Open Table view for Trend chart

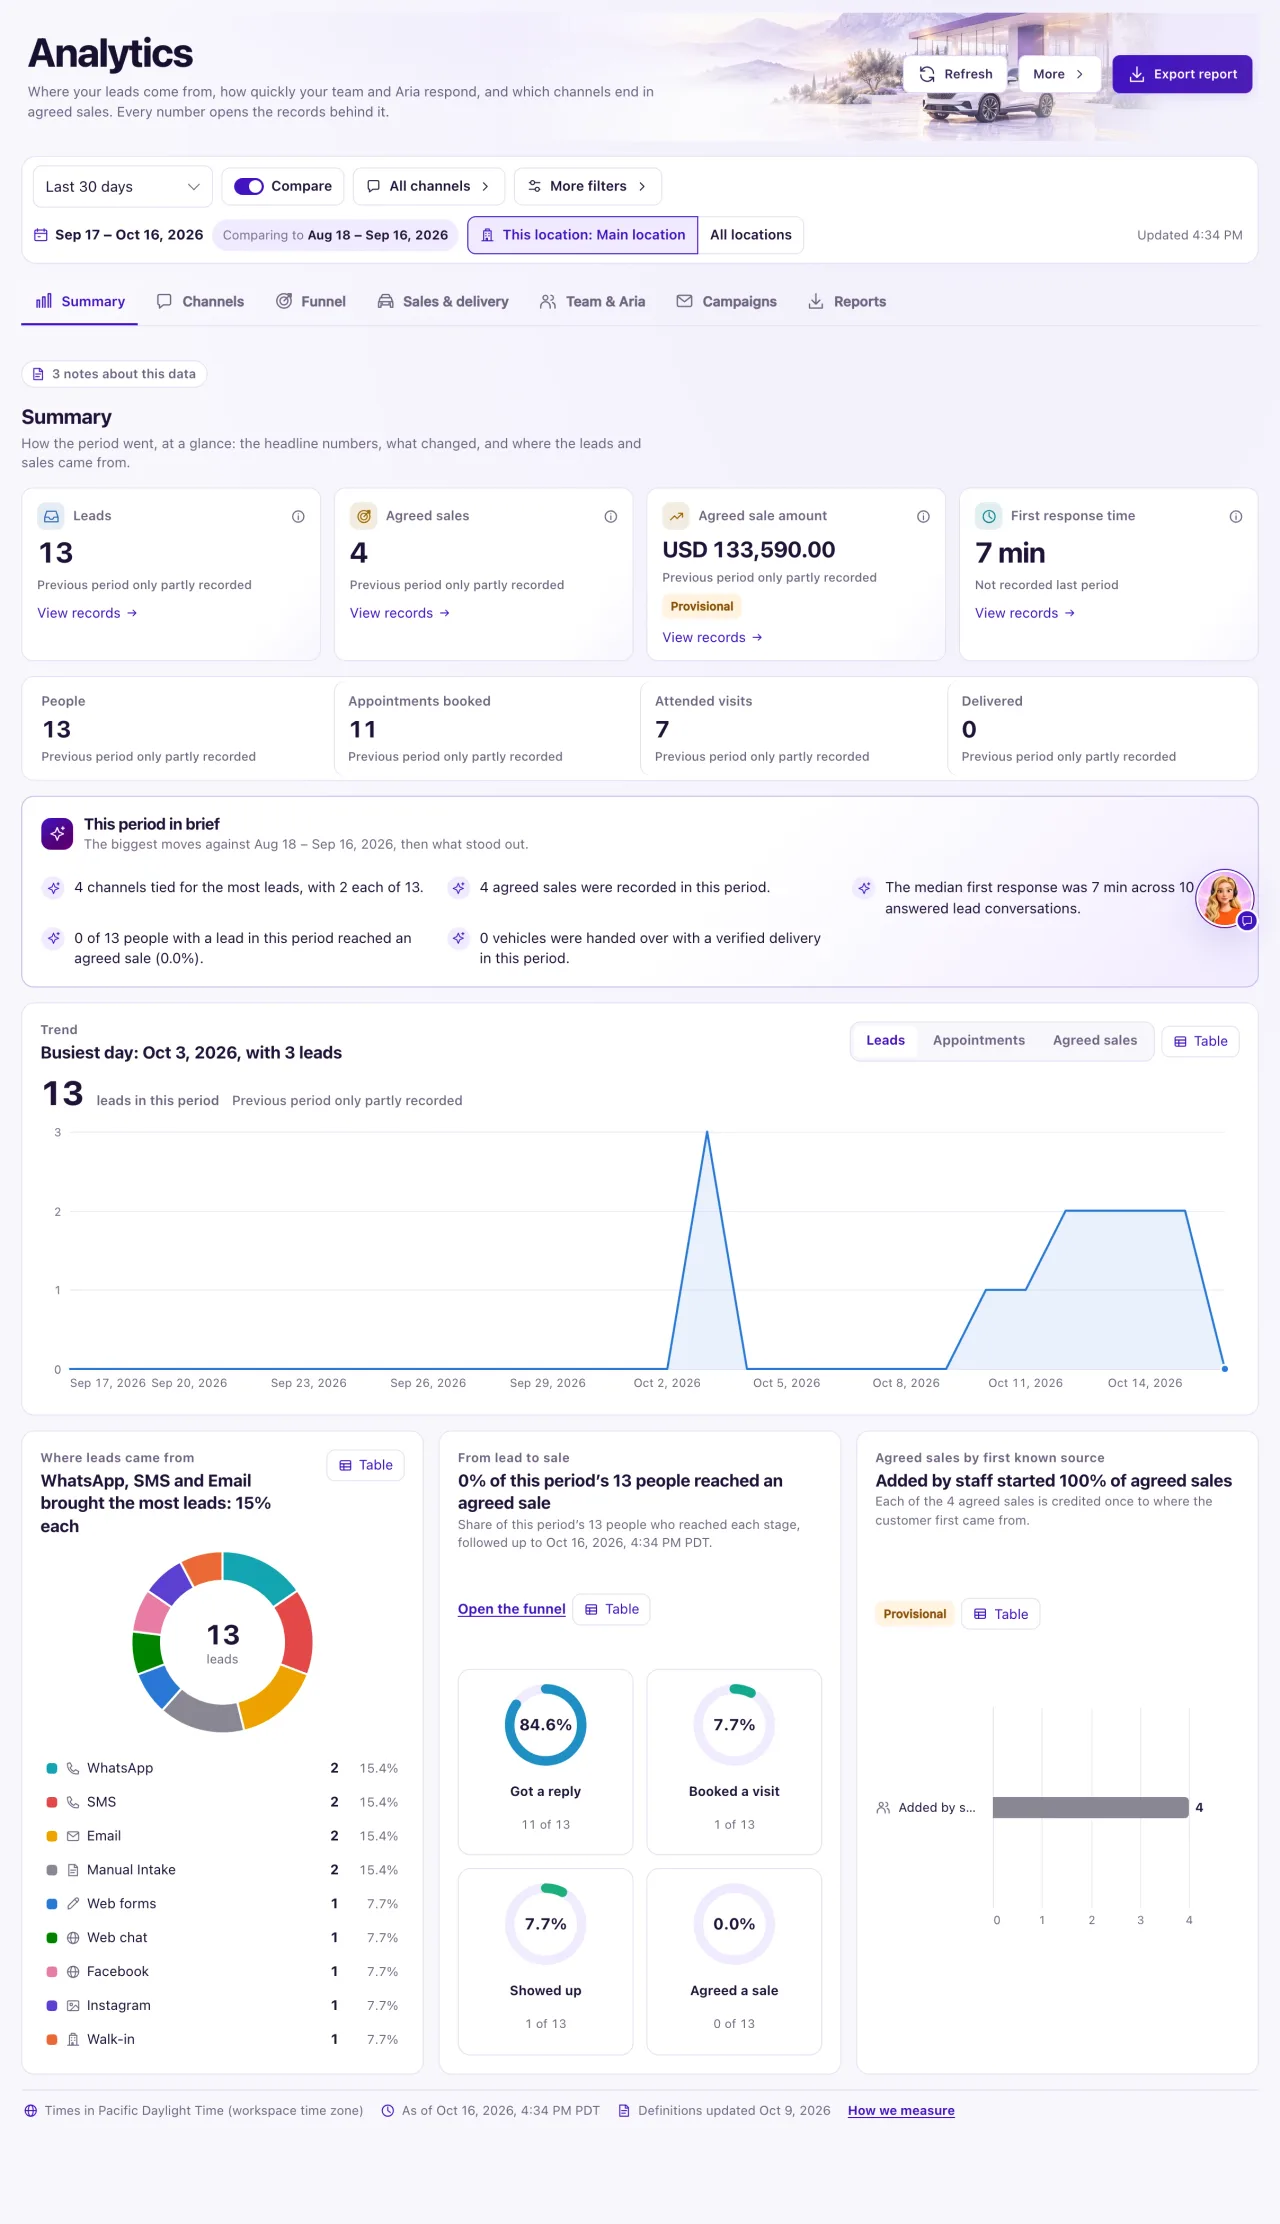1200,1041
